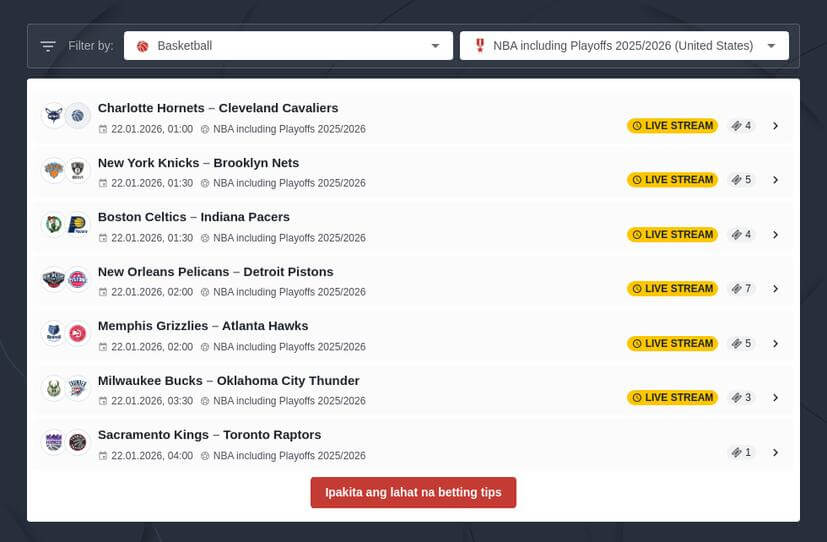827x542 pixels.
Task: Expand the Sacramento Kings match chevron
Action: (775, 452)
